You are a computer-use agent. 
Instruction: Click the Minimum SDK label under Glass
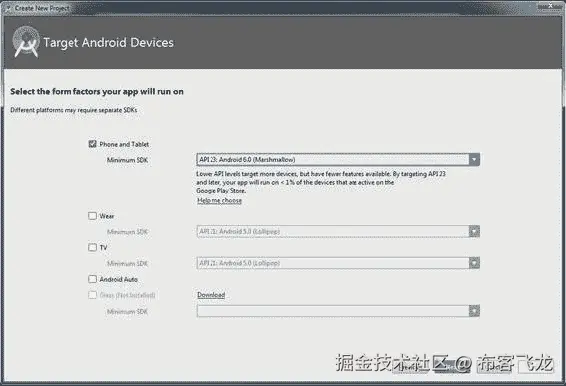[127, 311]
